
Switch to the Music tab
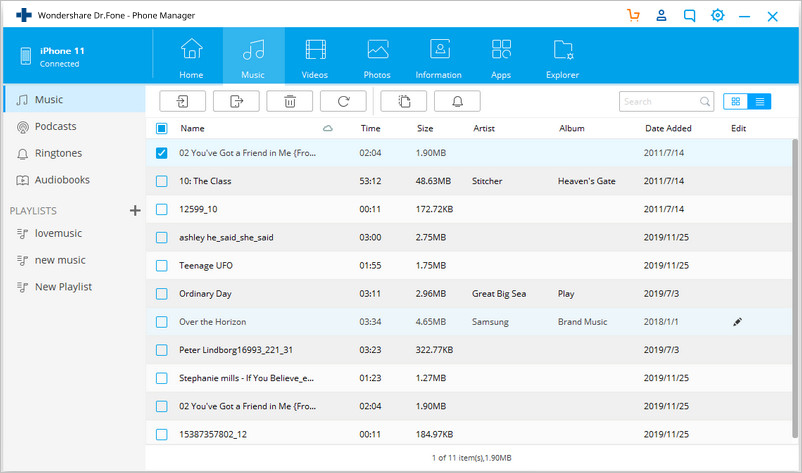click(254, 56)
